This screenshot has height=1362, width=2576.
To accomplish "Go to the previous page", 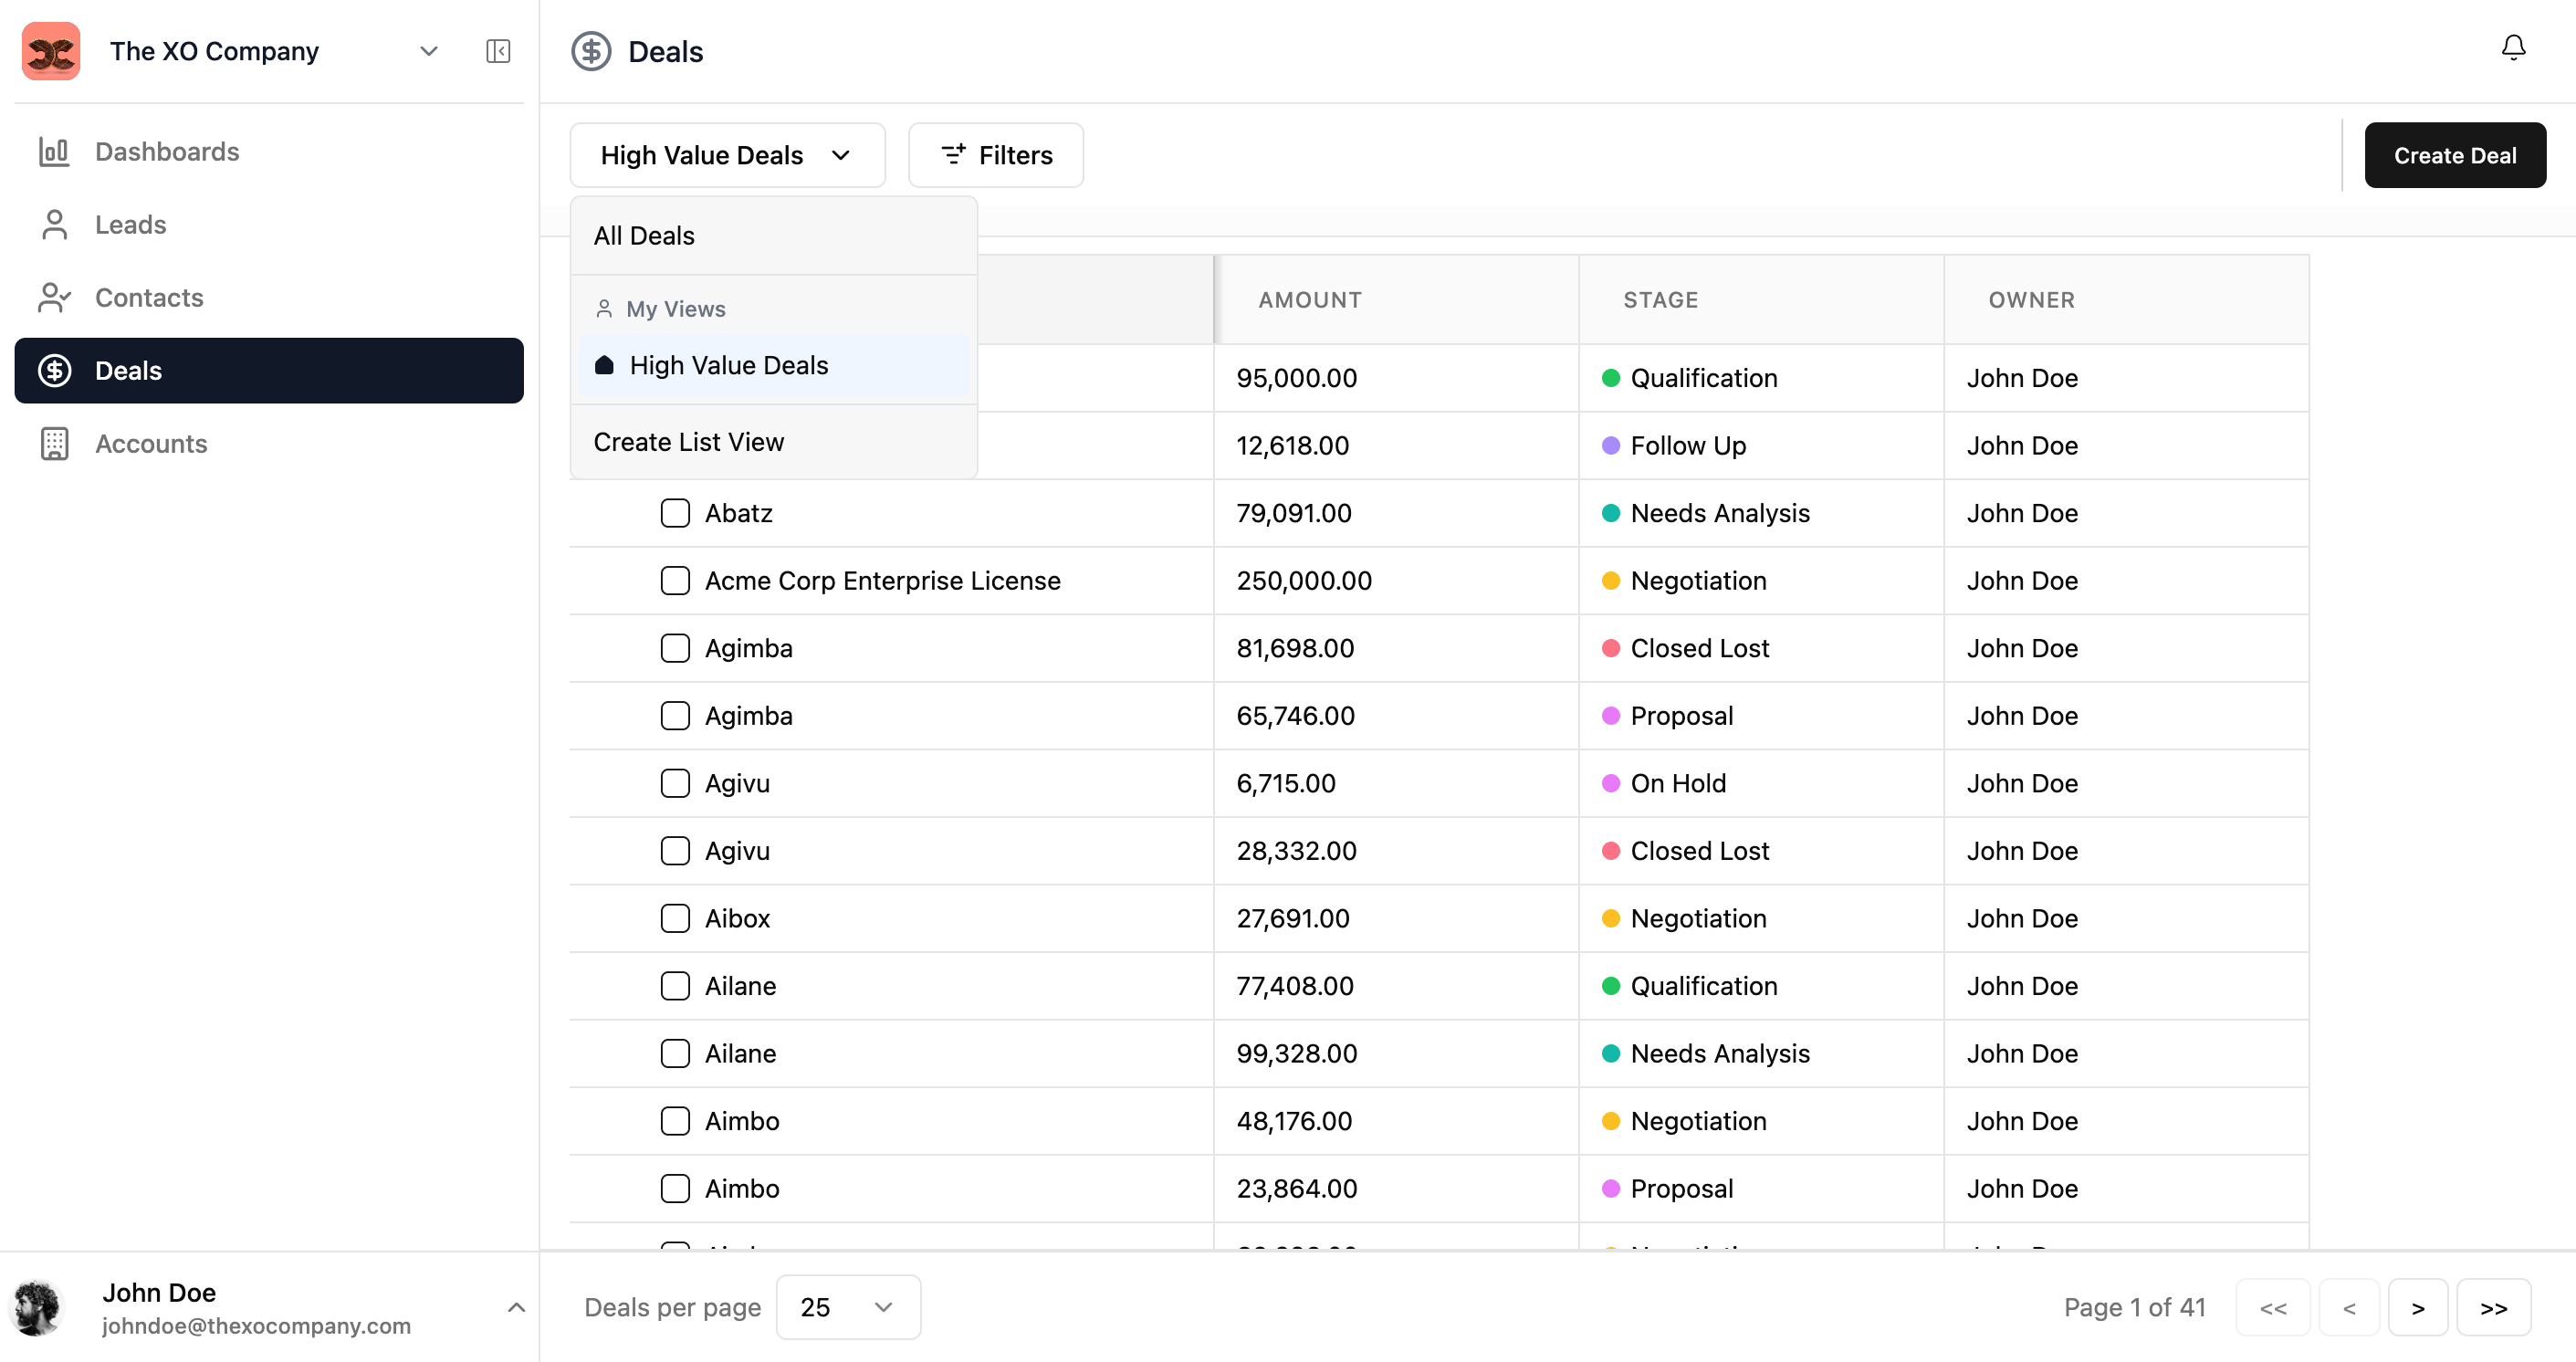I will click(2349, 1307).
